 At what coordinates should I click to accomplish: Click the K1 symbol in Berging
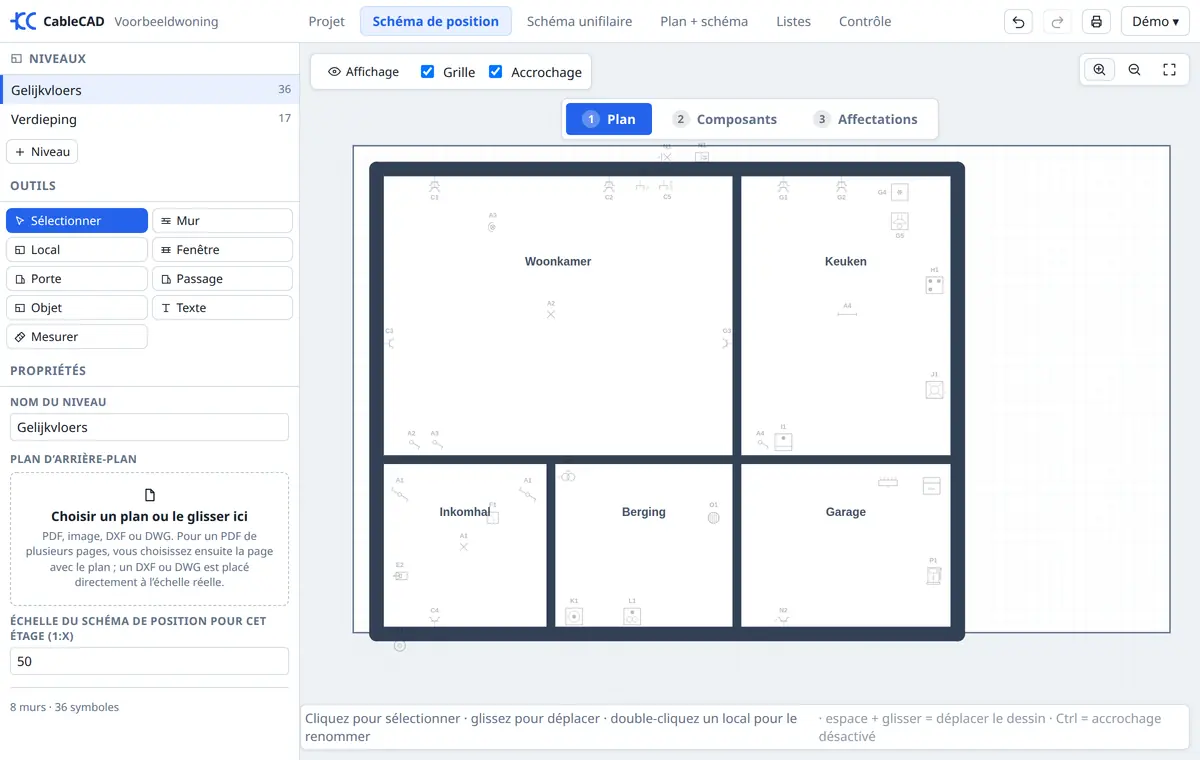pyautogui.click(x=574, y=616)
